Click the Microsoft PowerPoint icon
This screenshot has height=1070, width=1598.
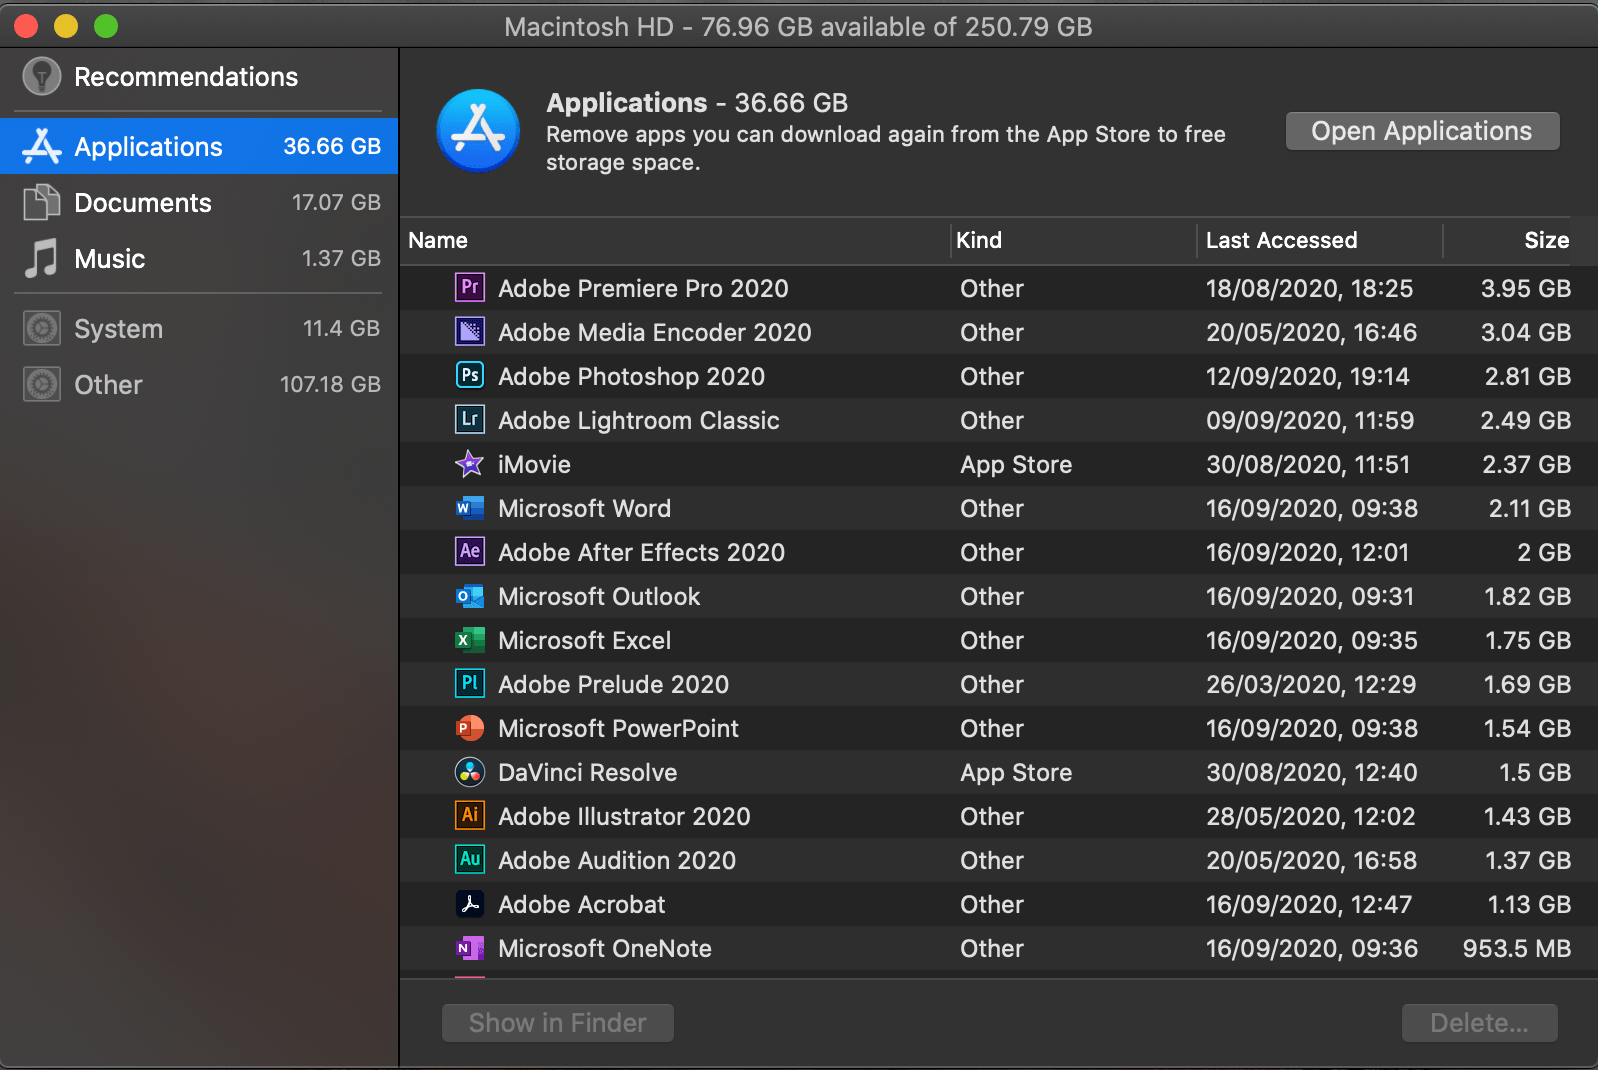click(x=470, y=728)
